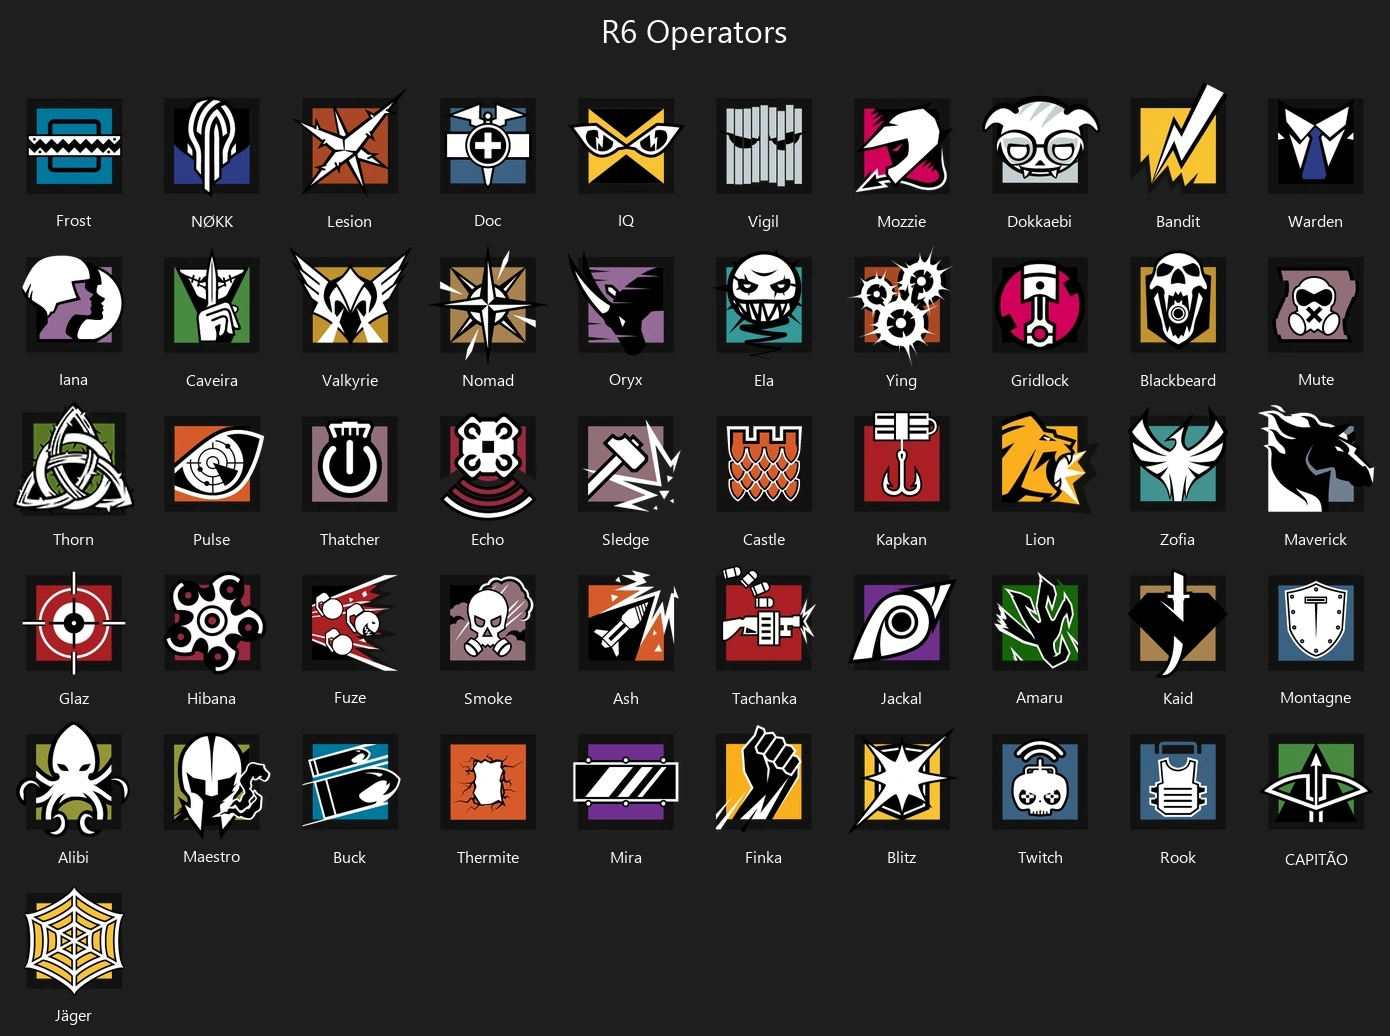Viewport: 1390px width, 1036px height.
Task: Select the Bandit lightning icon
Action: pos(1178,141)
